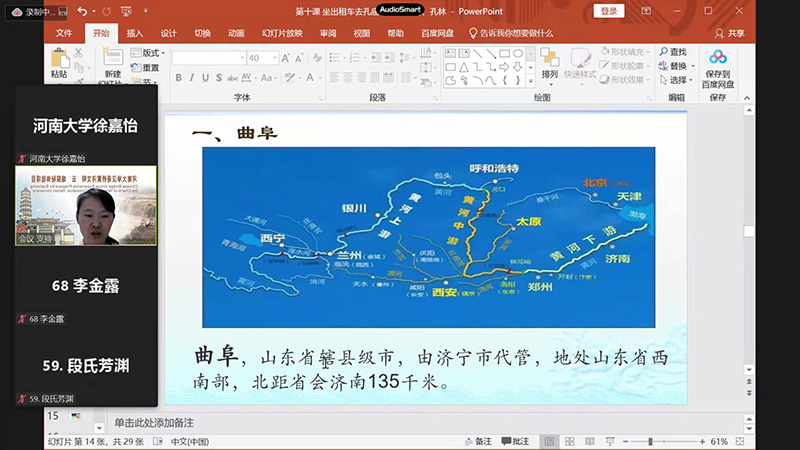The height and width of the screenshot is (450, 800).
Task: Click the Share (共享) button
Action: point(730,32)
